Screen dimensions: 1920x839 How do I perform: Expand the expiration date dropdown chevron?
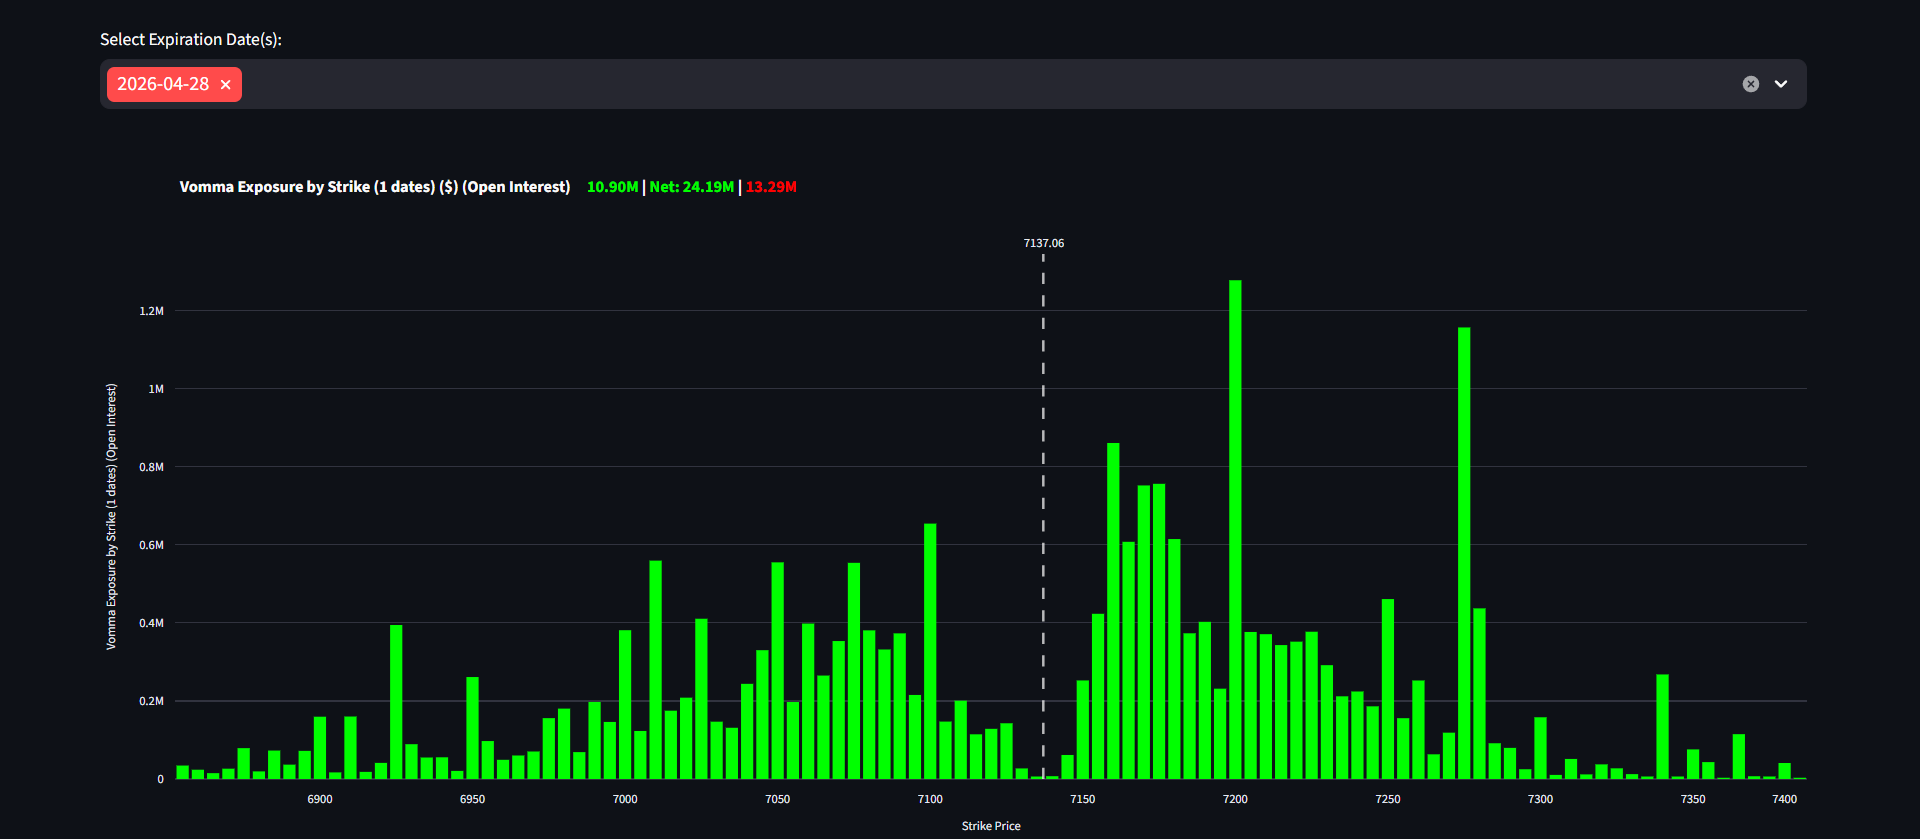click(x=1781, y=84)
